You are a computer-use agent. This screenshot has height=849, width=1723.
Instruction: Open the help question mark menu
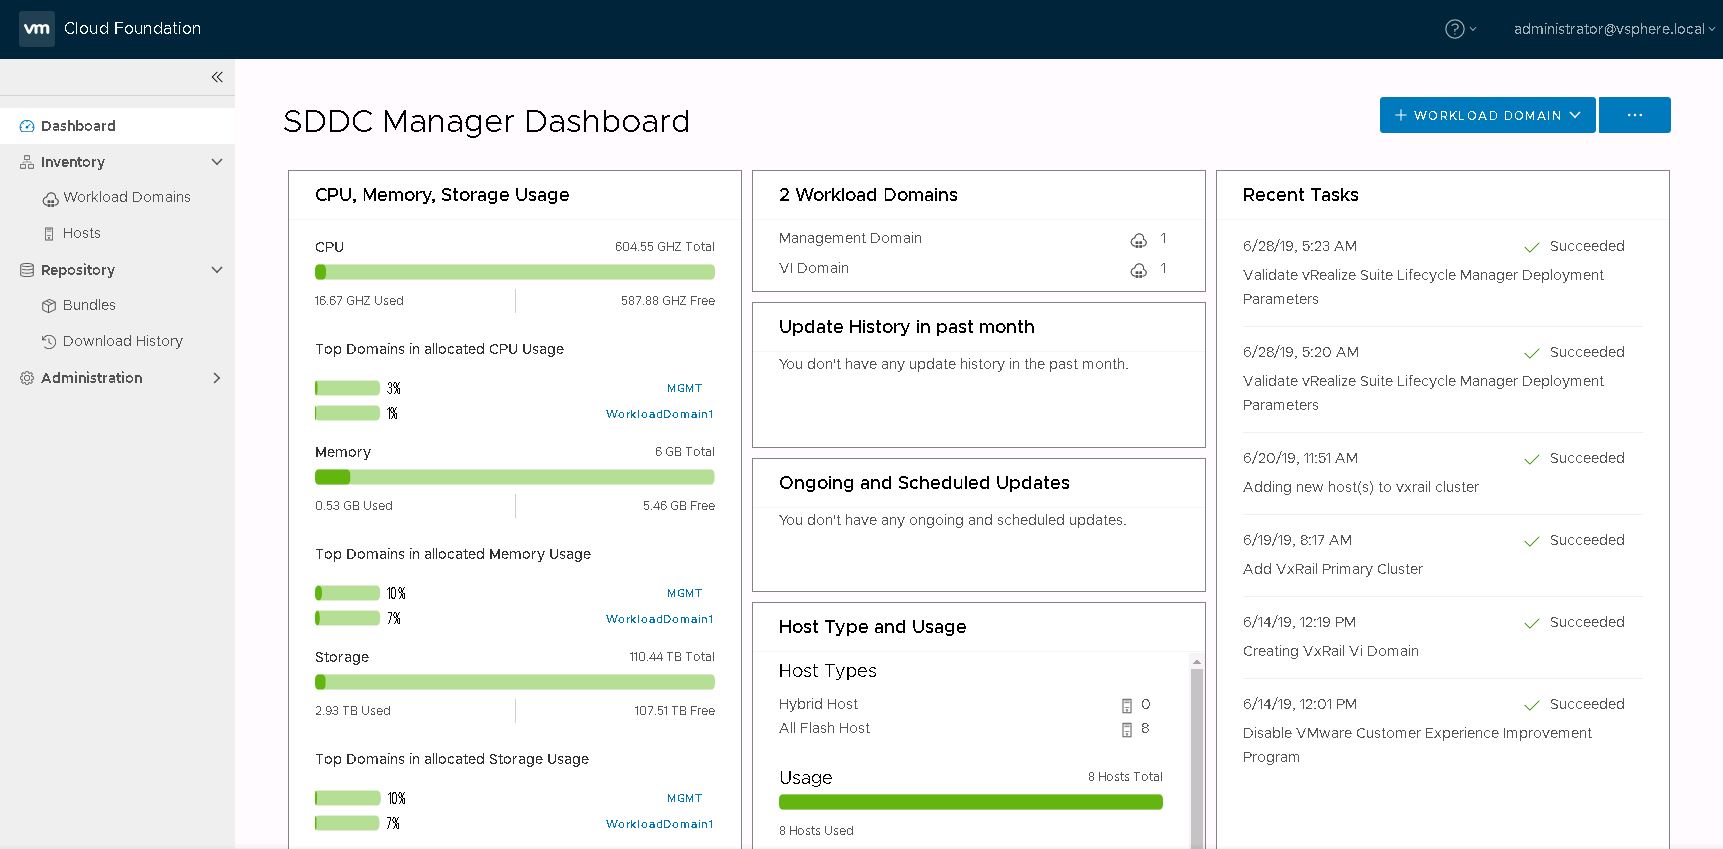click(1455, 29)
